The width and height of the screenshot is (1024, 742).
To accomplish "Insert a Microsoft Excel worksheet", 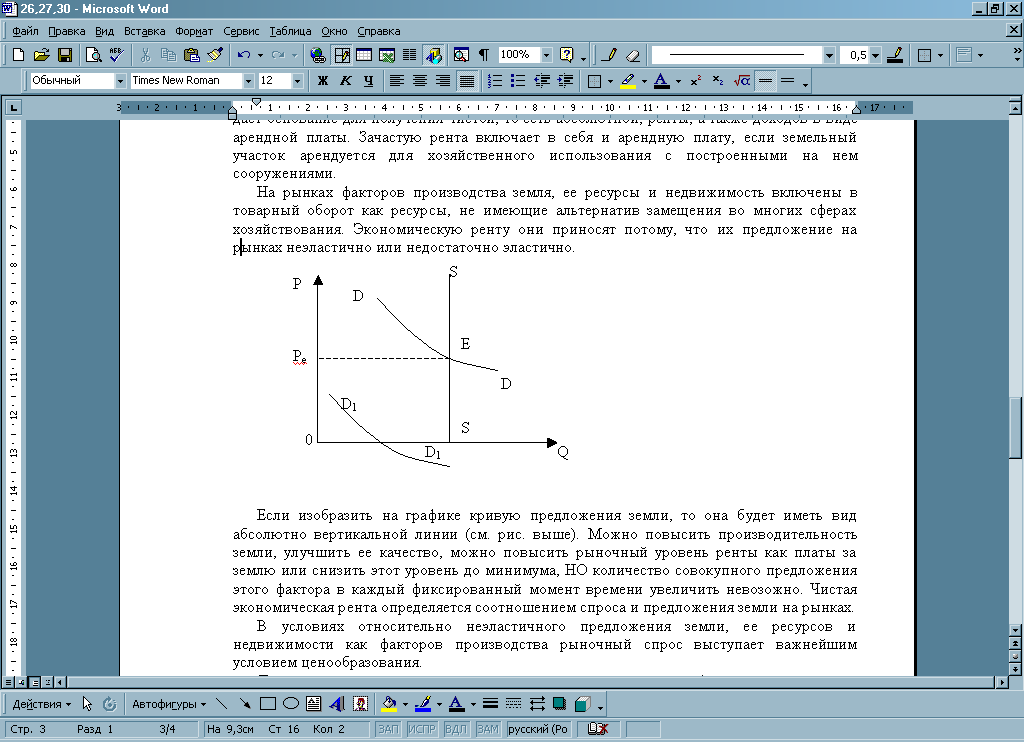I will click(387, 55).
